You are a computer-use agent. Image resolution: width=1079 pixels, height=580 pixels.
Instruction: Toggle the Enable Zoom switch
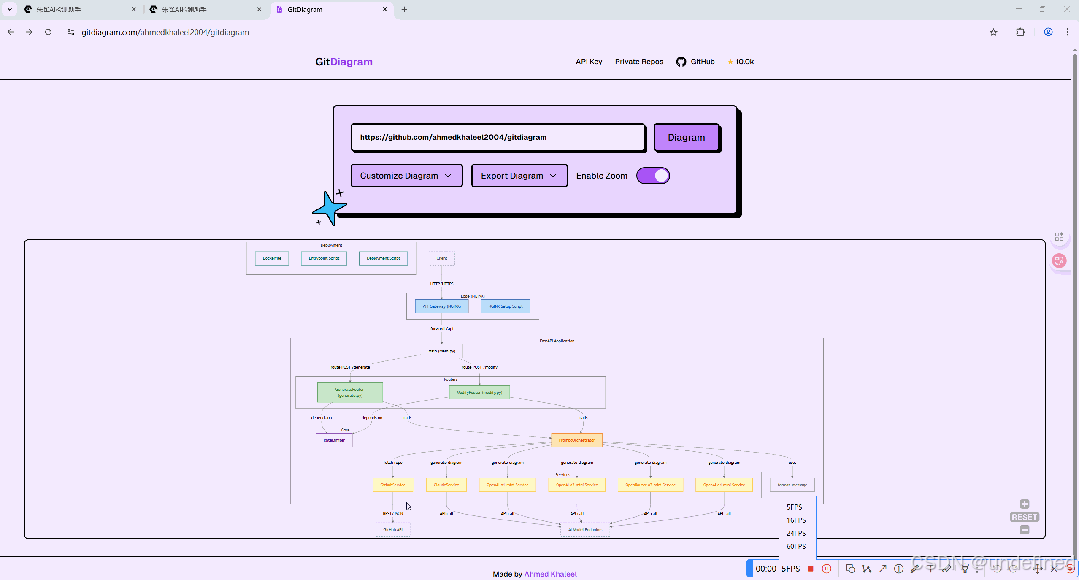pos(653,175)
